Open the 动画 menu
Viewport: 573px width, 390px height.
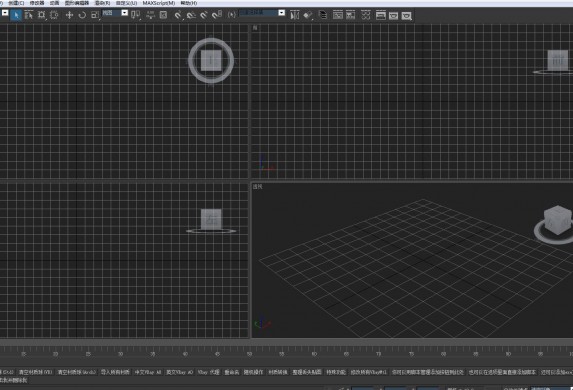click(54, 3)
